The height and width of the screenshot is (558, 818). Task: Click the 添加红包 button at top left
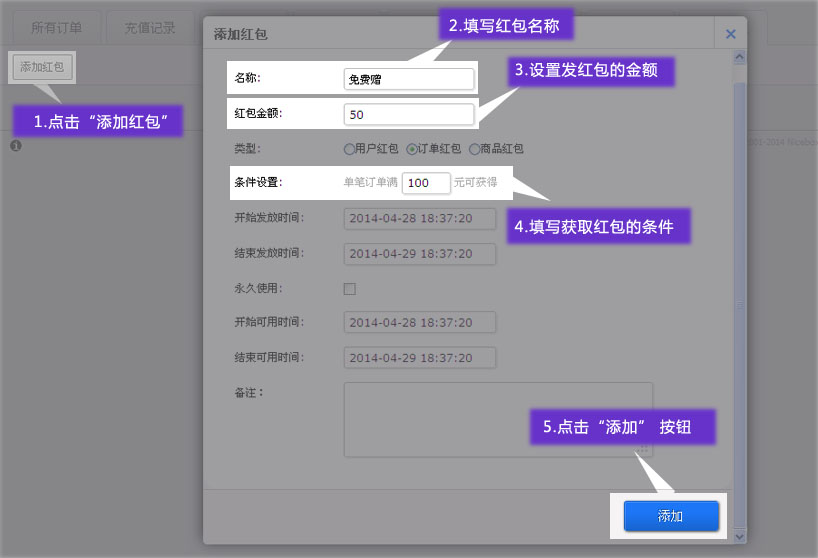(x=42, y=67)
